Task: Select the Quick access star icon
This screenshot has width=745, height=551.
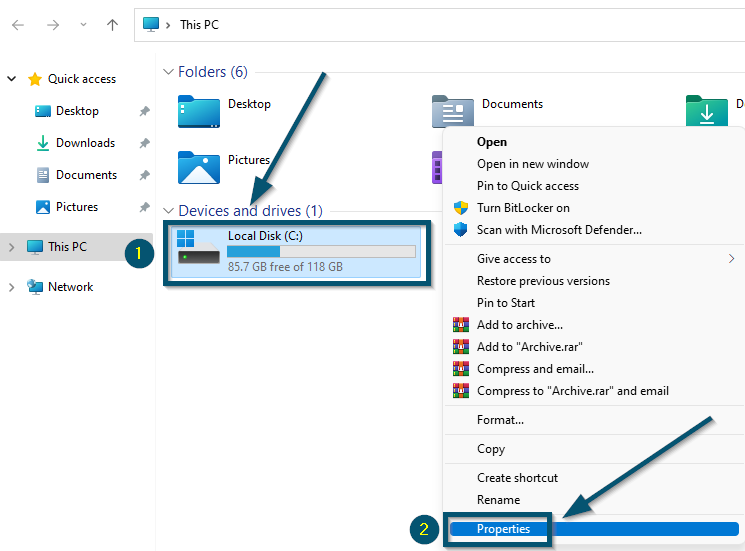Action: (35, 79)
